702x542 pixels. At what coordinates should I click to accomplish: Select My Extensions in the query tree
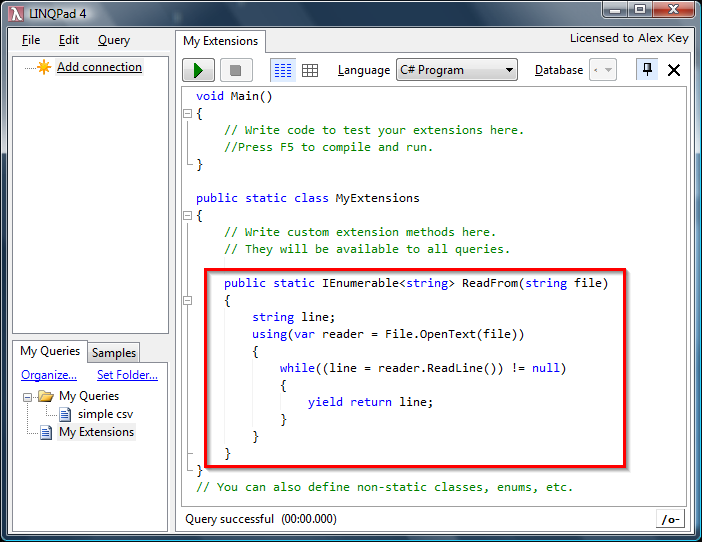point(97,432)
